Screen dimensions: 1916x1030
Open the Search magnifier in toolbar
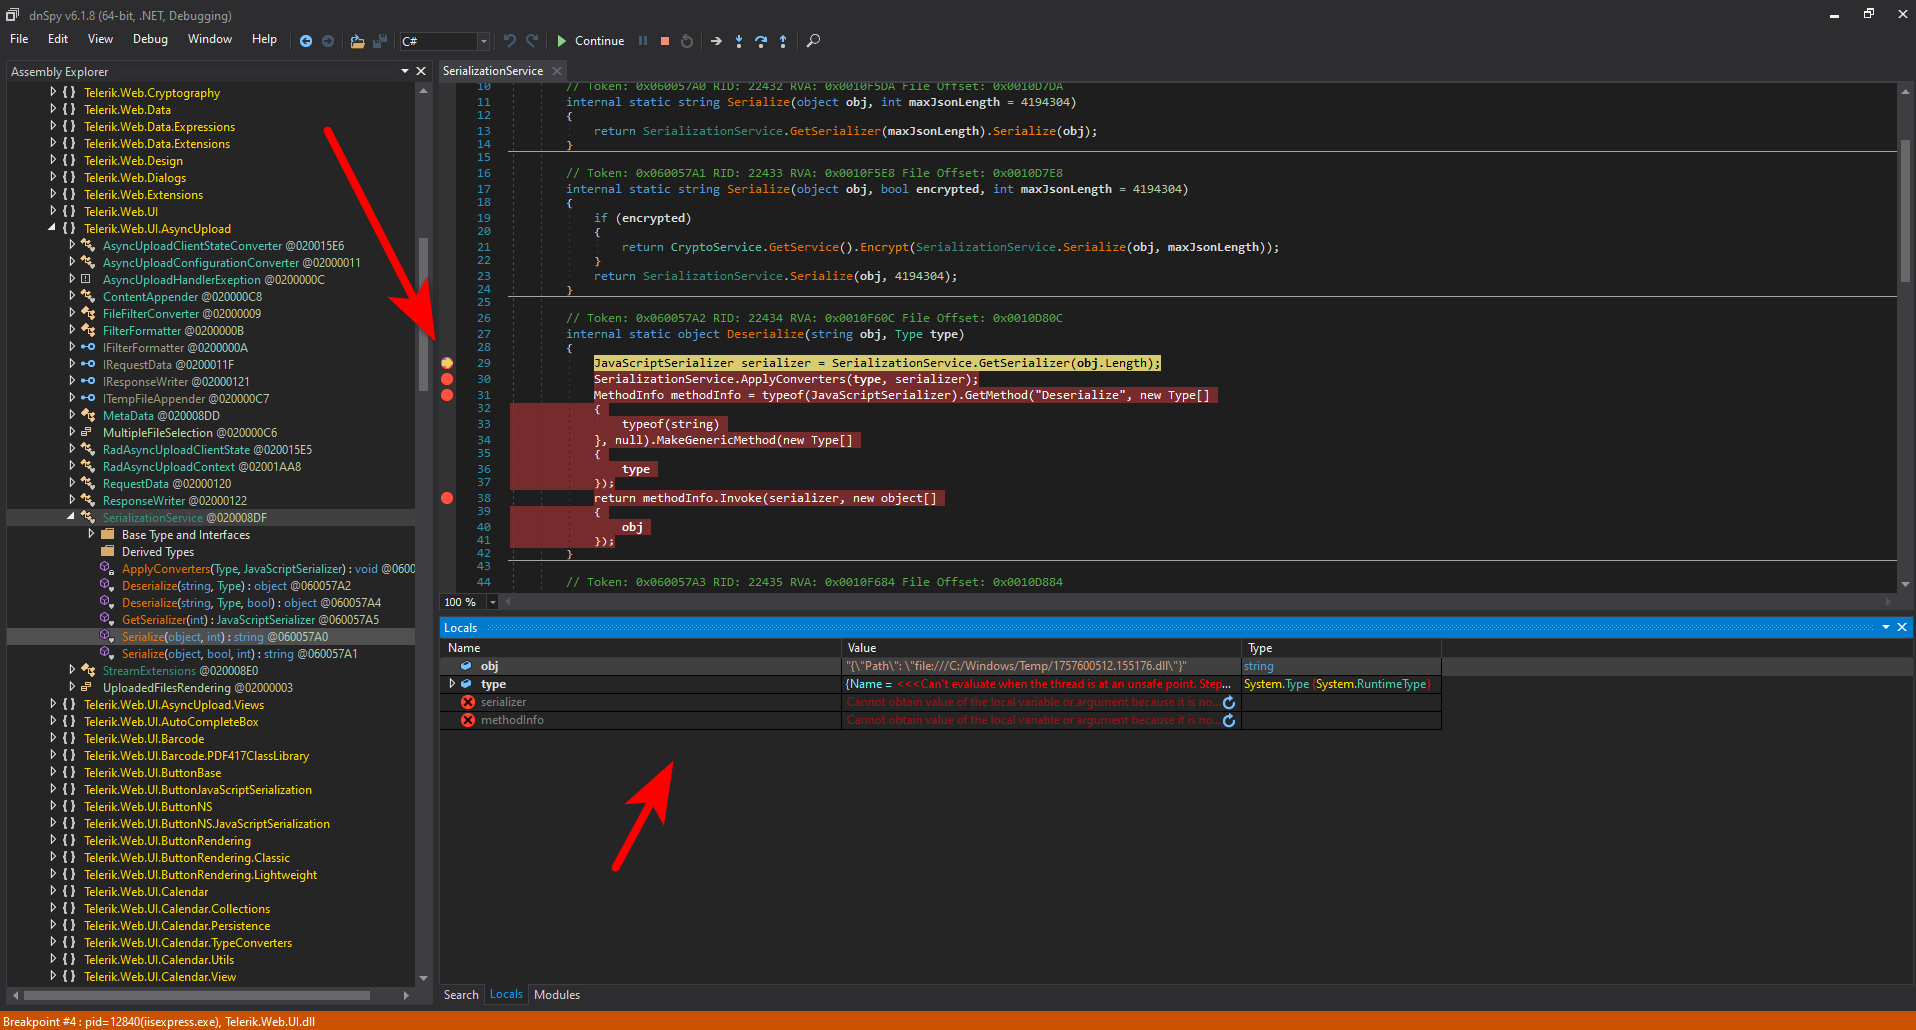[x=813, y=41]
